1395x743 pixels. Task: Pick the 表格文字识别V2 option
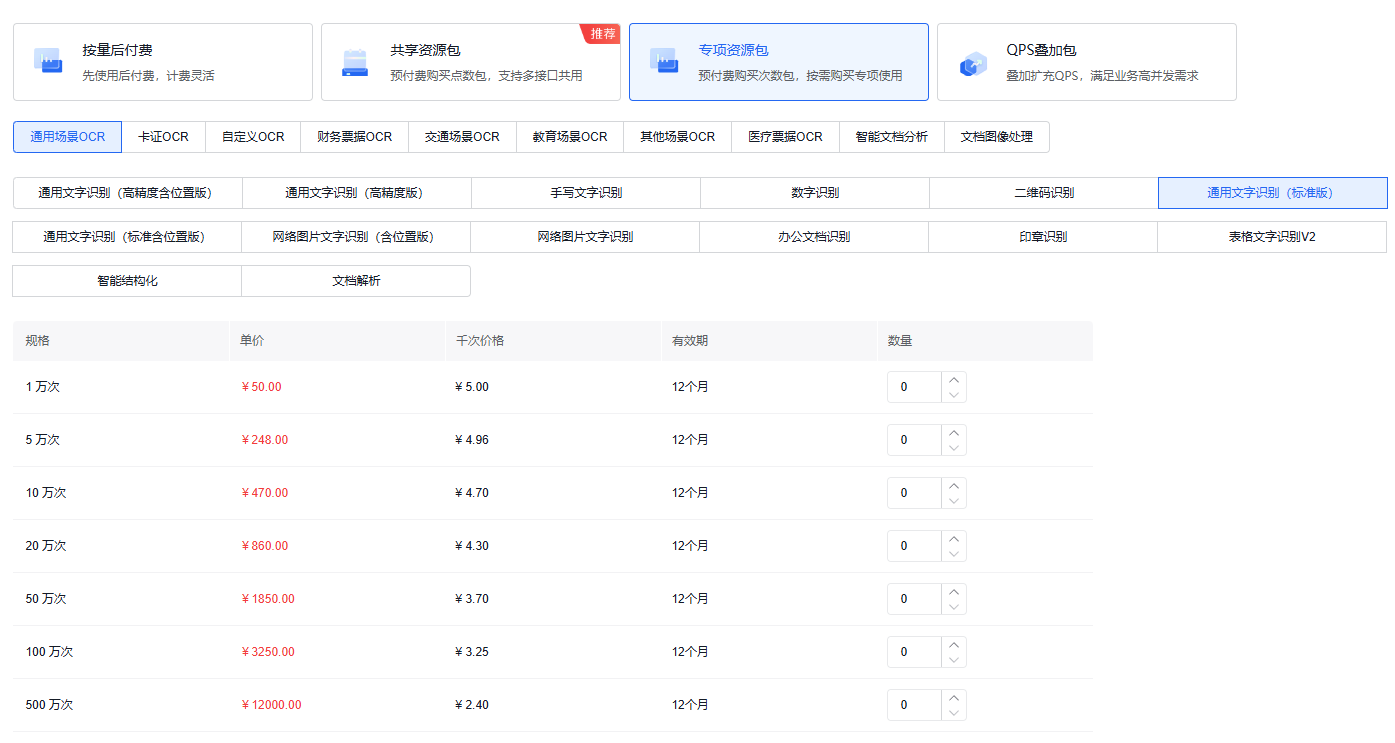(x=1271, y=237)
